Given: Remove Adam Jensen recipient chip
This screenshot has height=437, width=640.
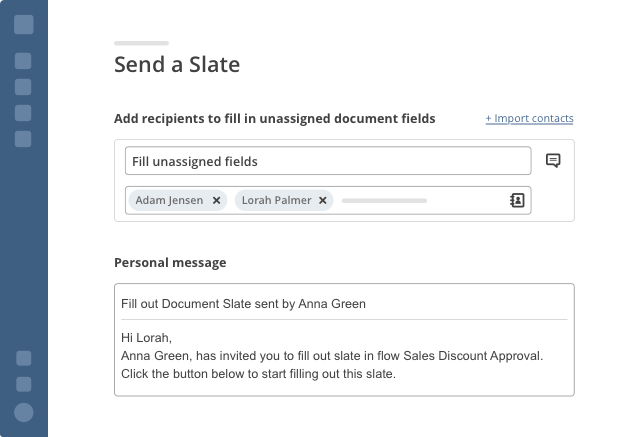Looking at the screenshot, I should click(216, 200).
